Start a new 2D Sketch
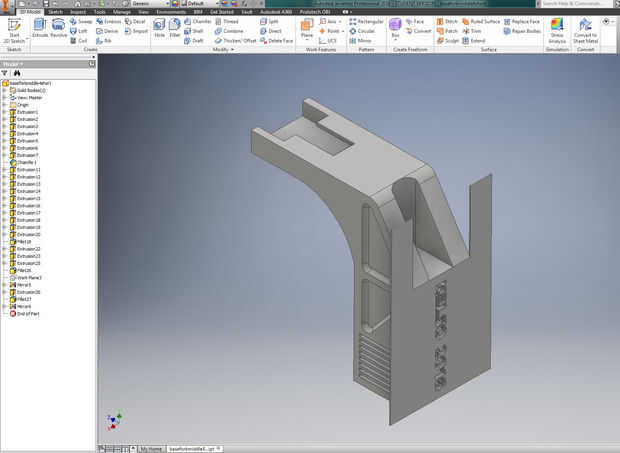 pos(13,28)
